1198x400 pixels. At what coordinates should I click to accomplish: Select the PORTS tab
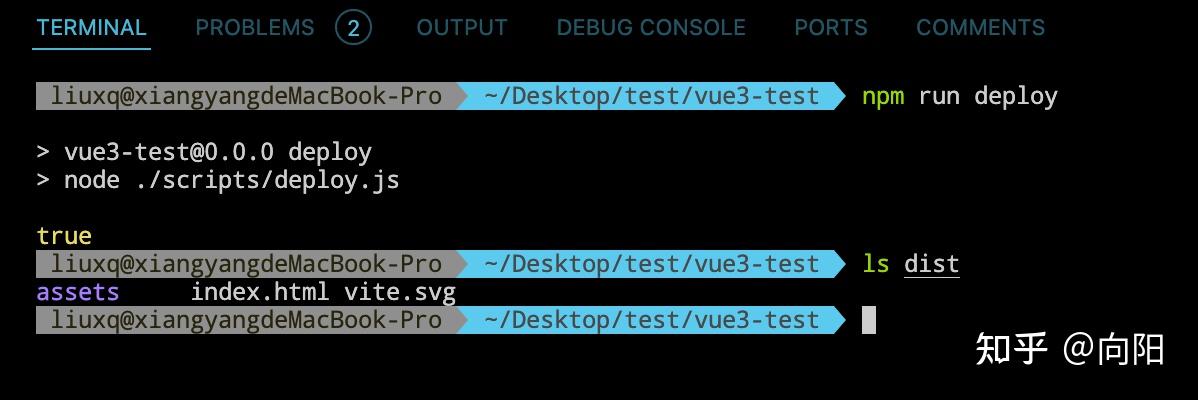pos(830,28)
